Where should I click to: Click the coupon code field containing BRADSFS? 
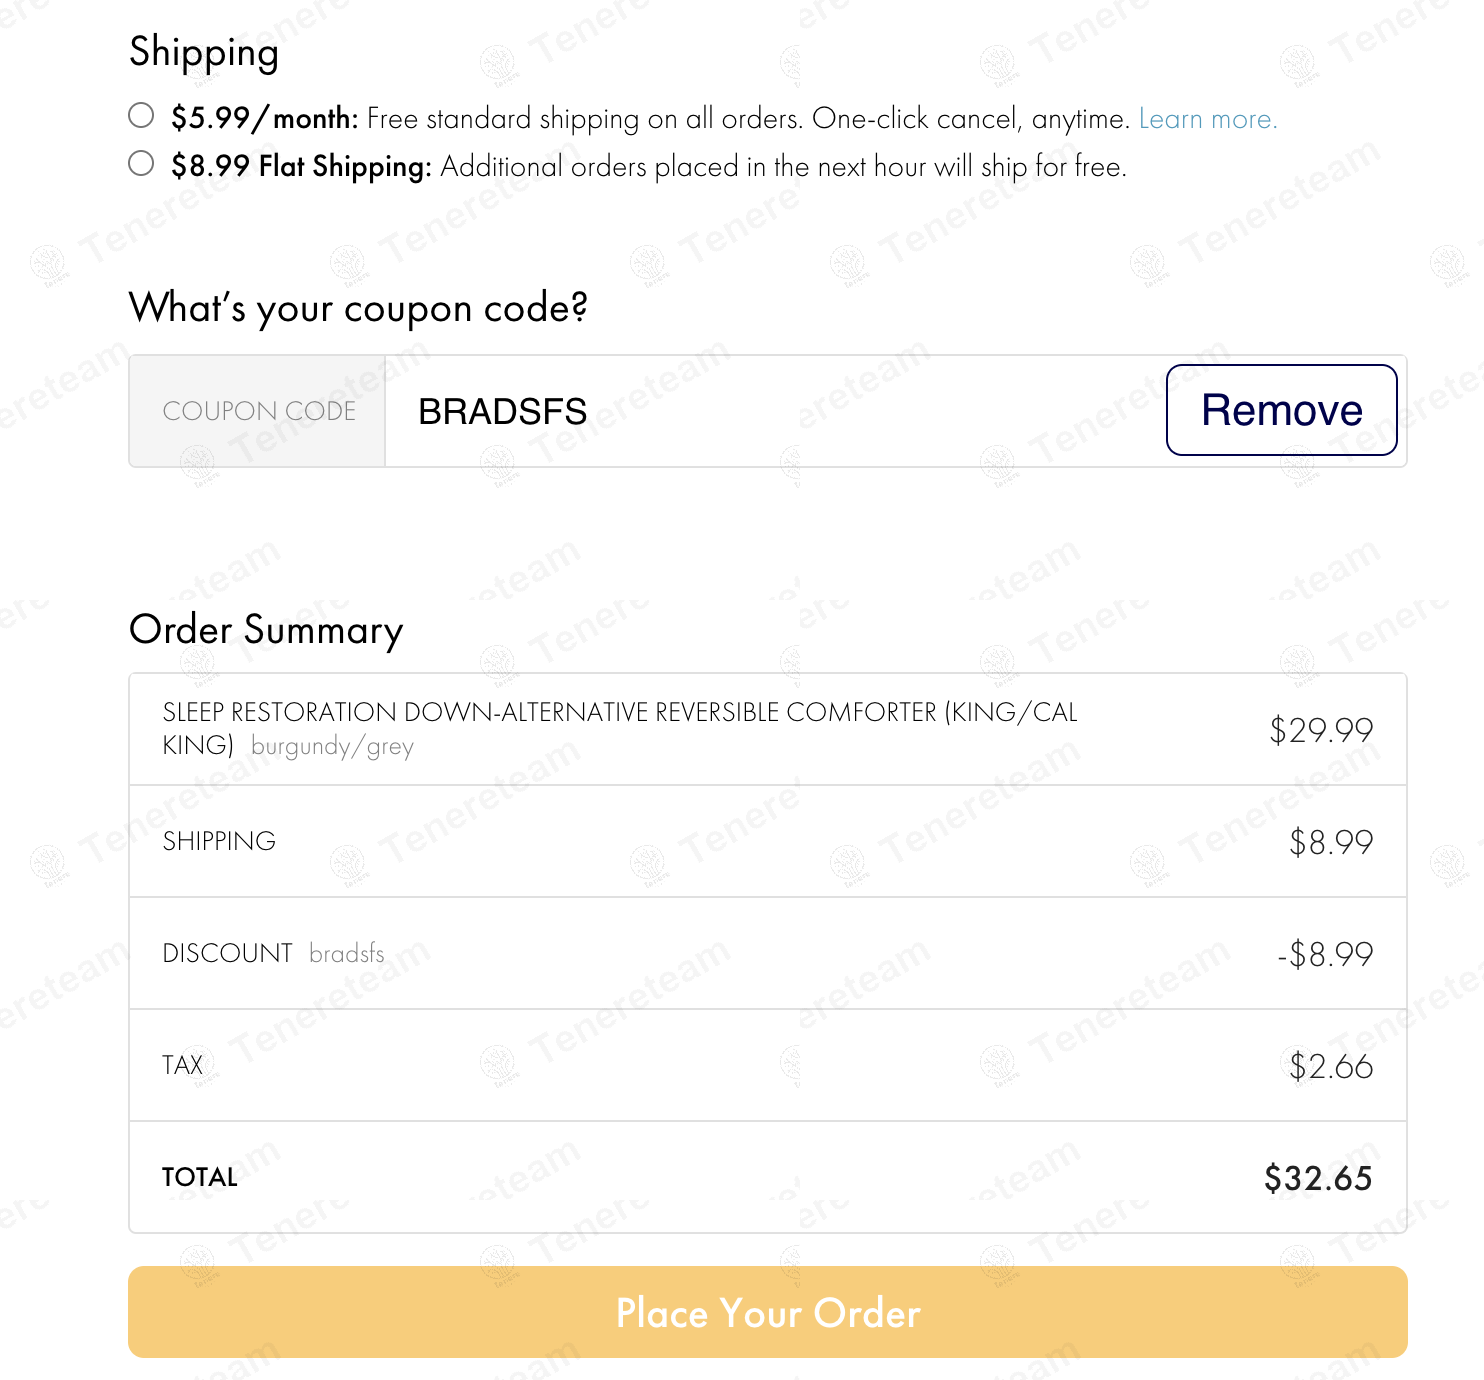coord(770,411)
